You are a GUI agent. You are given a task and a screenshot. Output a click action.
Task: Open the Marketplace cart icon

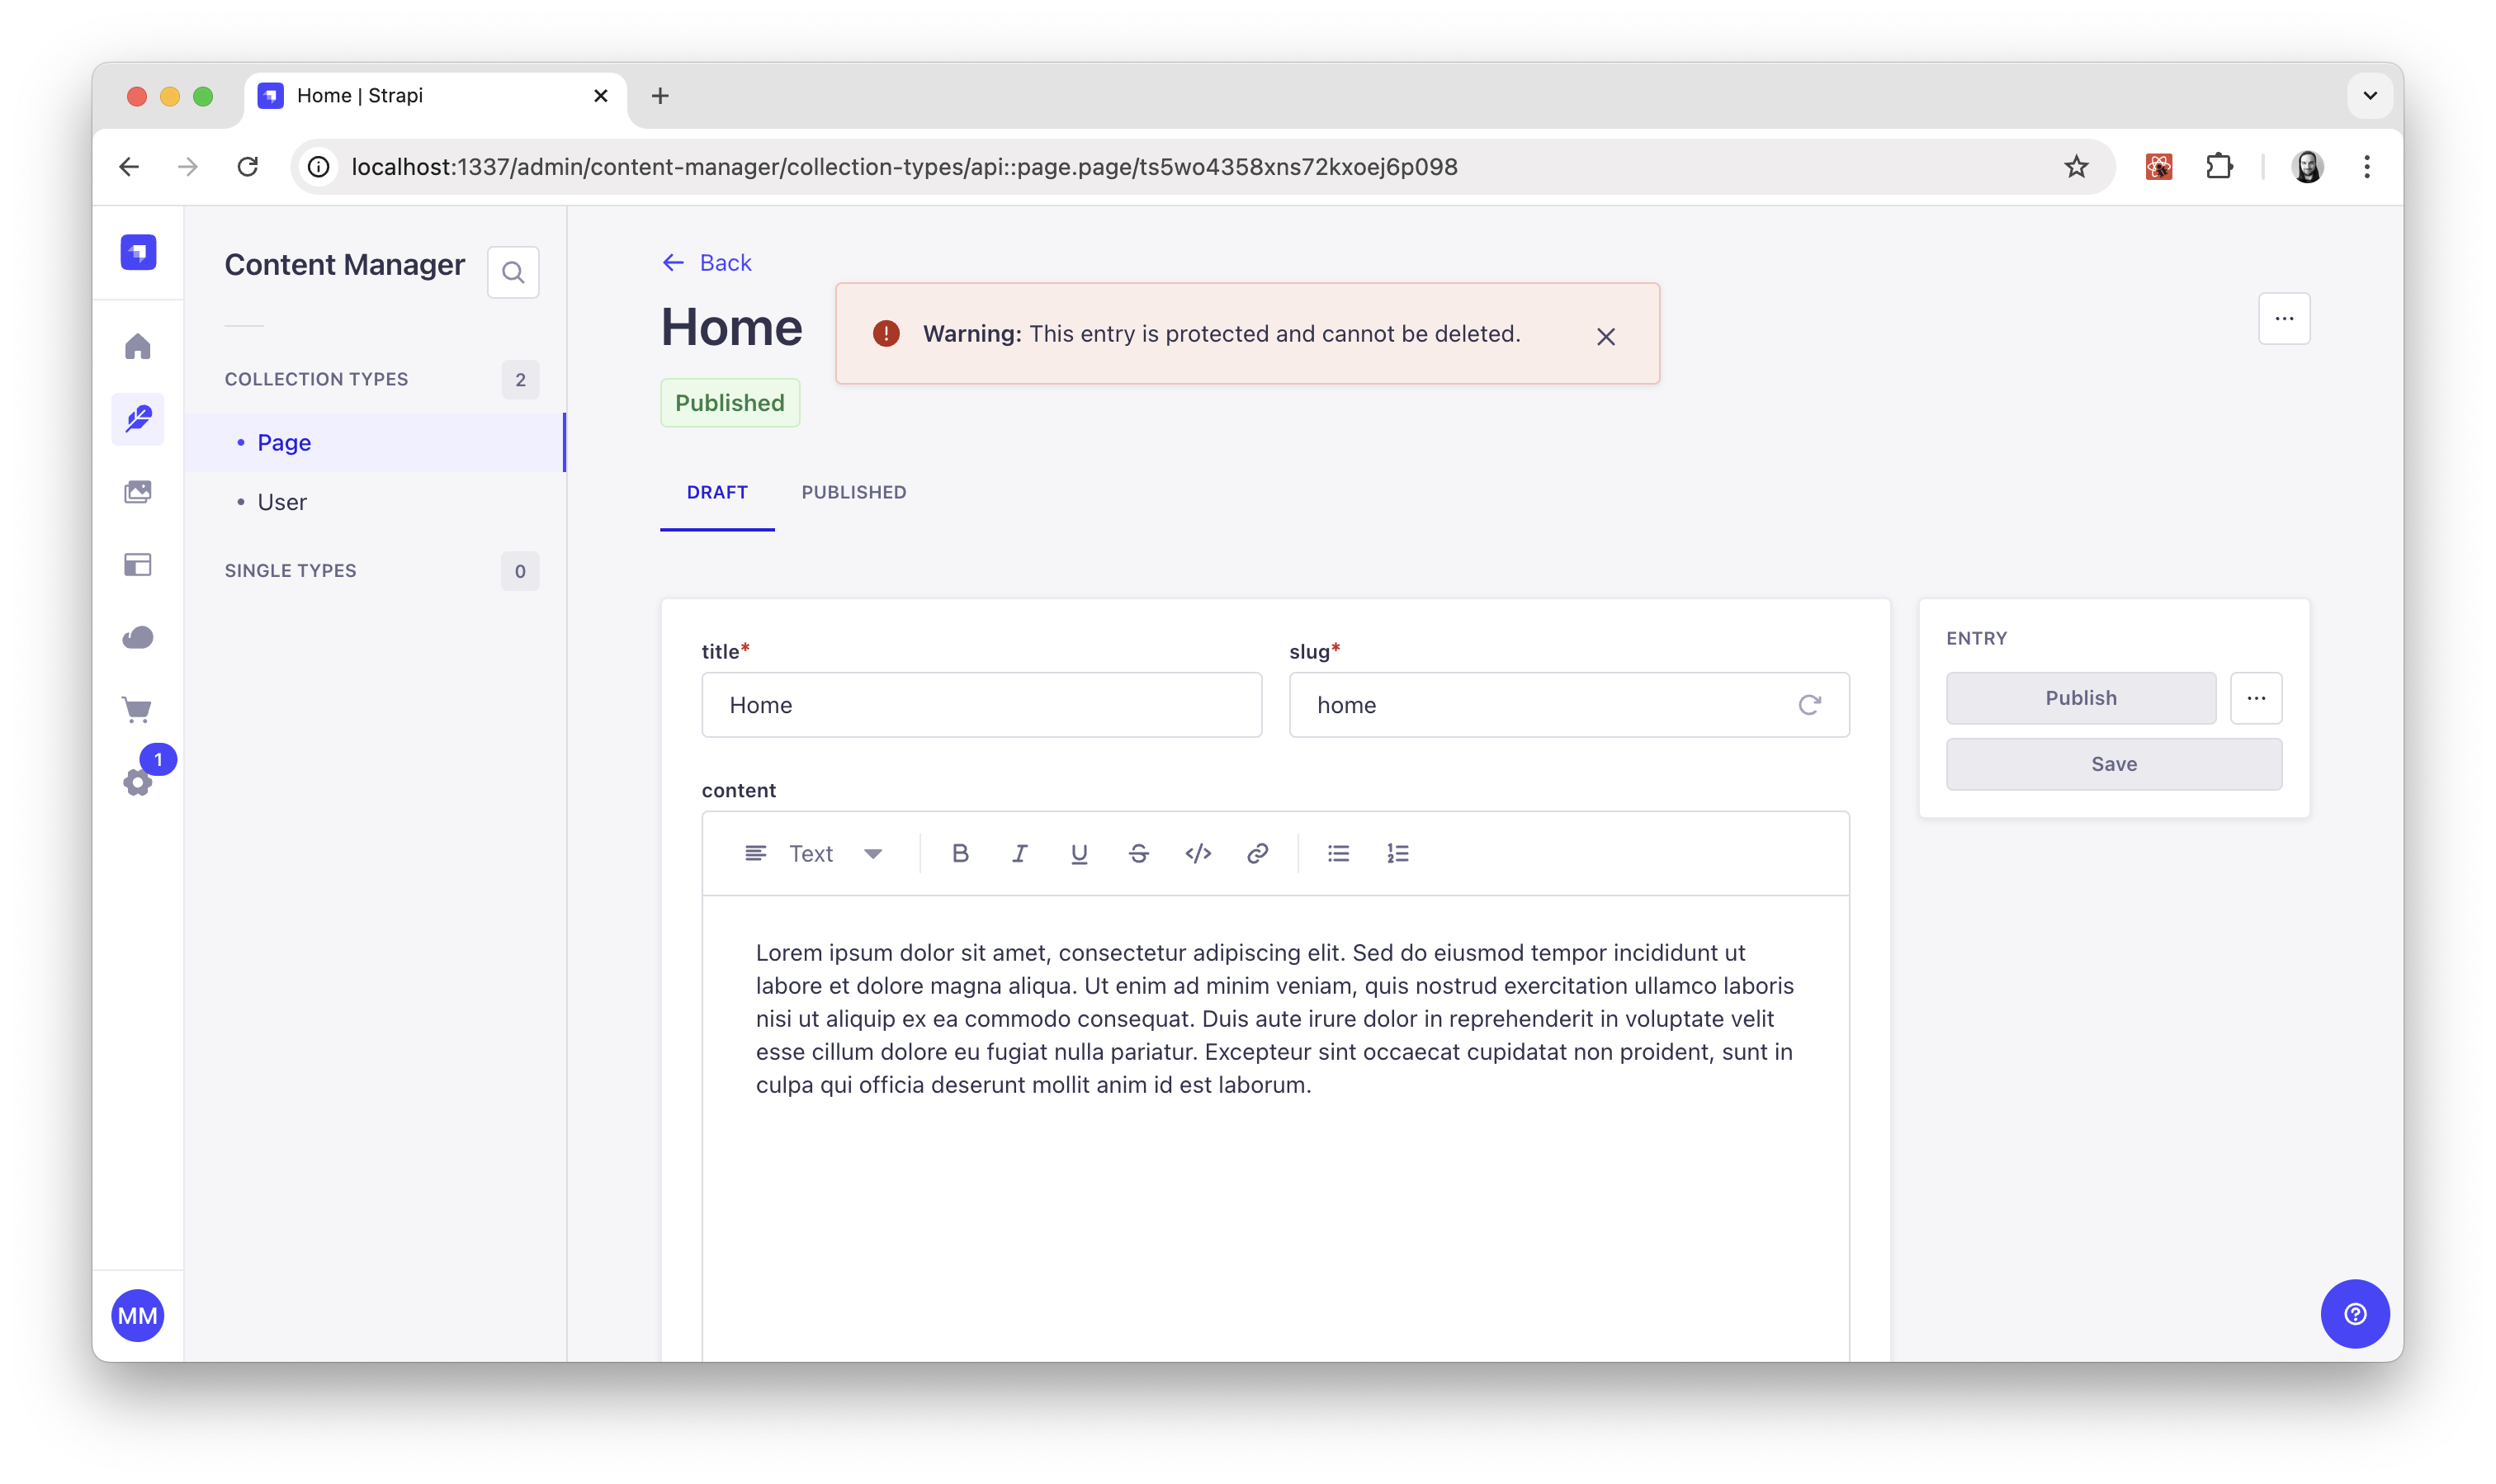coord(138,710)
